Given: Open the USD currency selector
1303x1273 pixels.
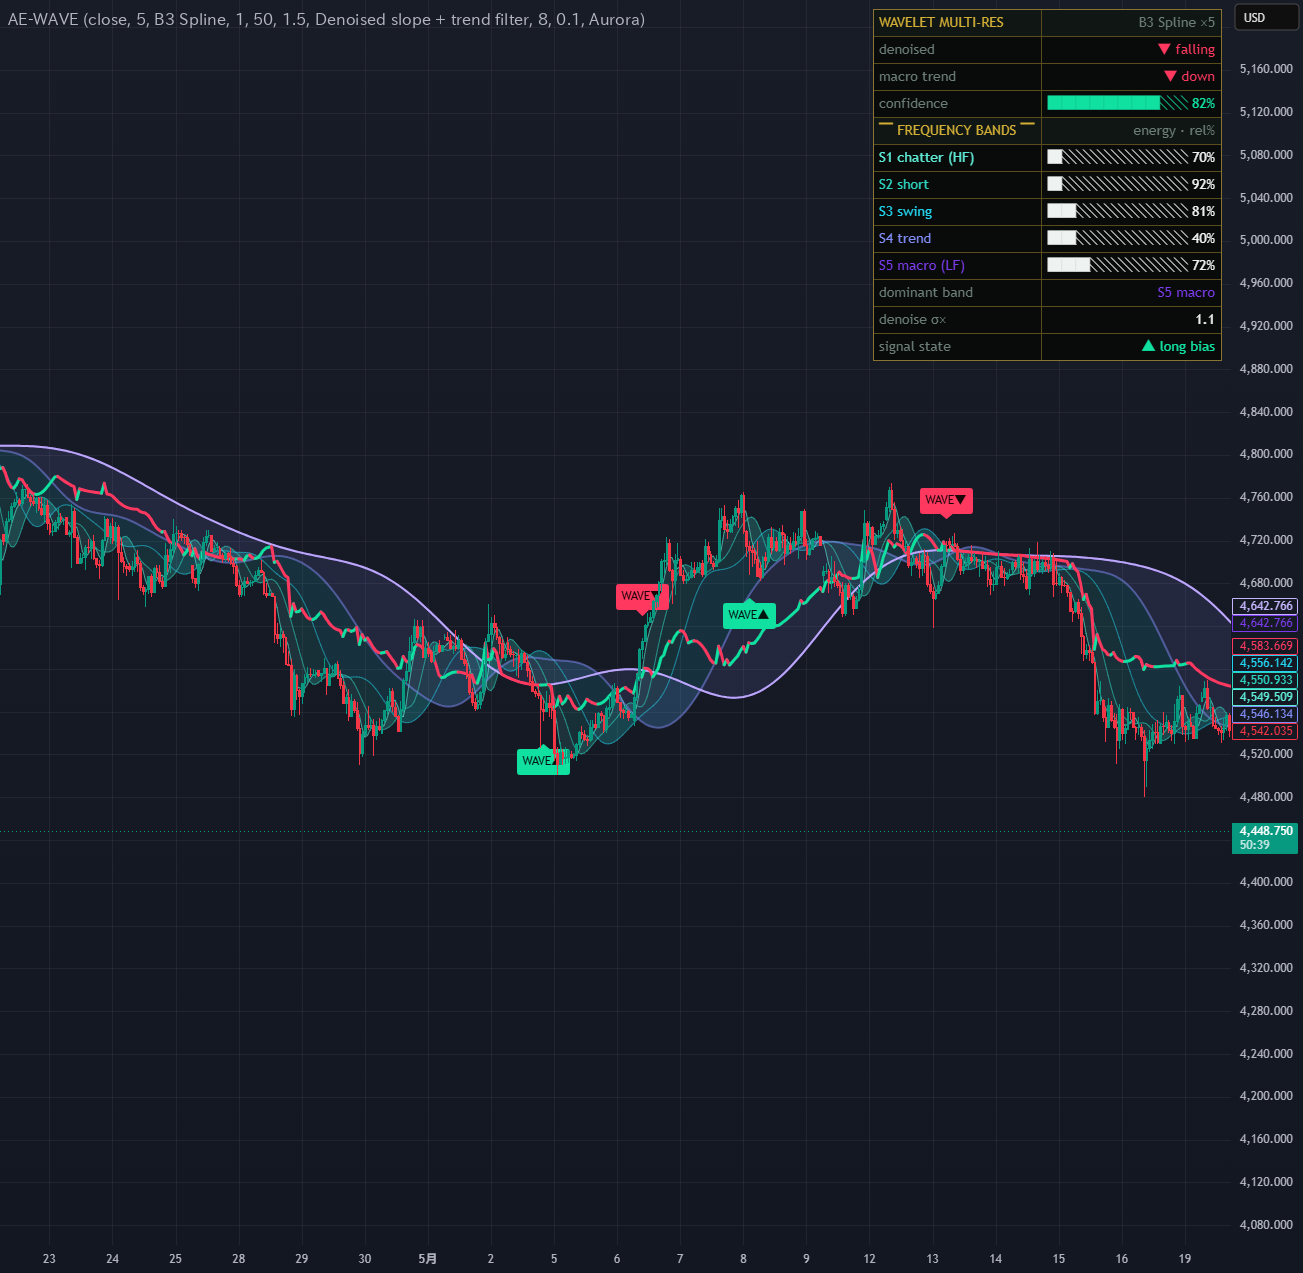Looking at the screenshot, I should coord(1266,17).
